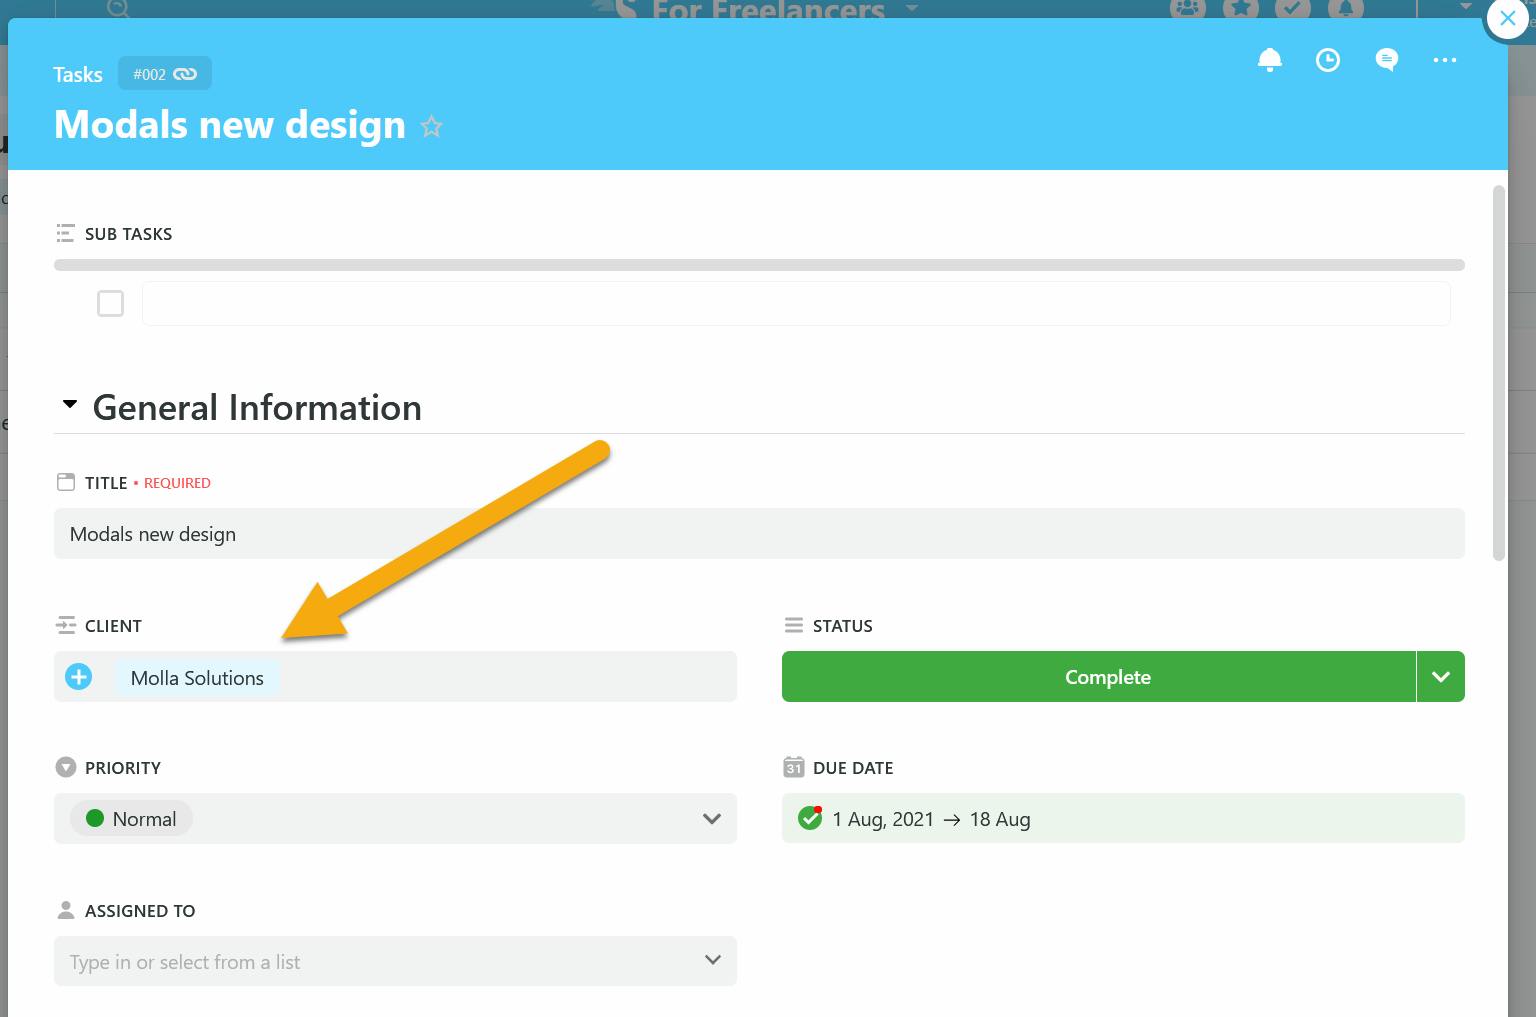Copy the #002 task link

[x=165, y=74]
